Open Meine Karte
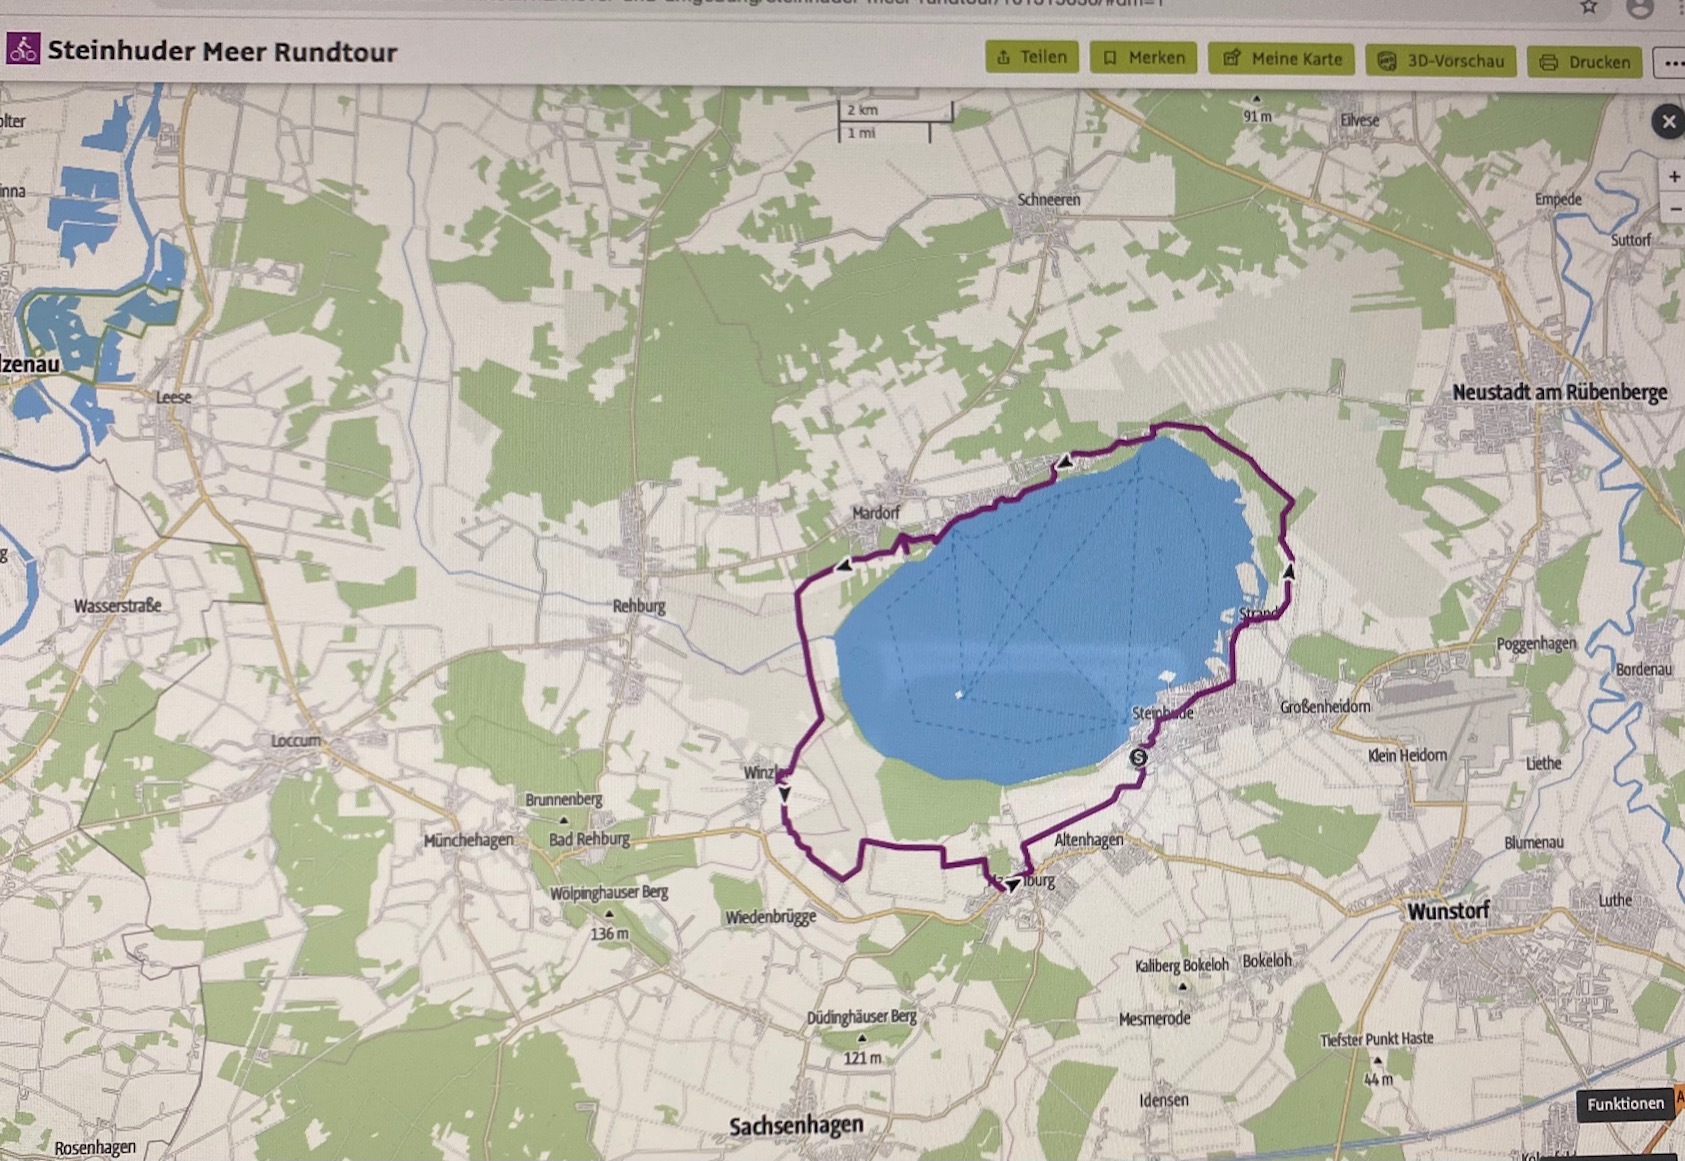The image size is (1685, 1161). pos(1282,59)
